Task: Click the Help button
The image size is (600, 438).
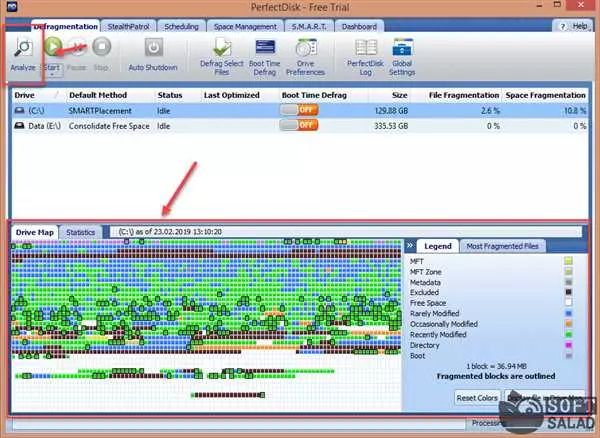Action: click(x=573, y=26)
